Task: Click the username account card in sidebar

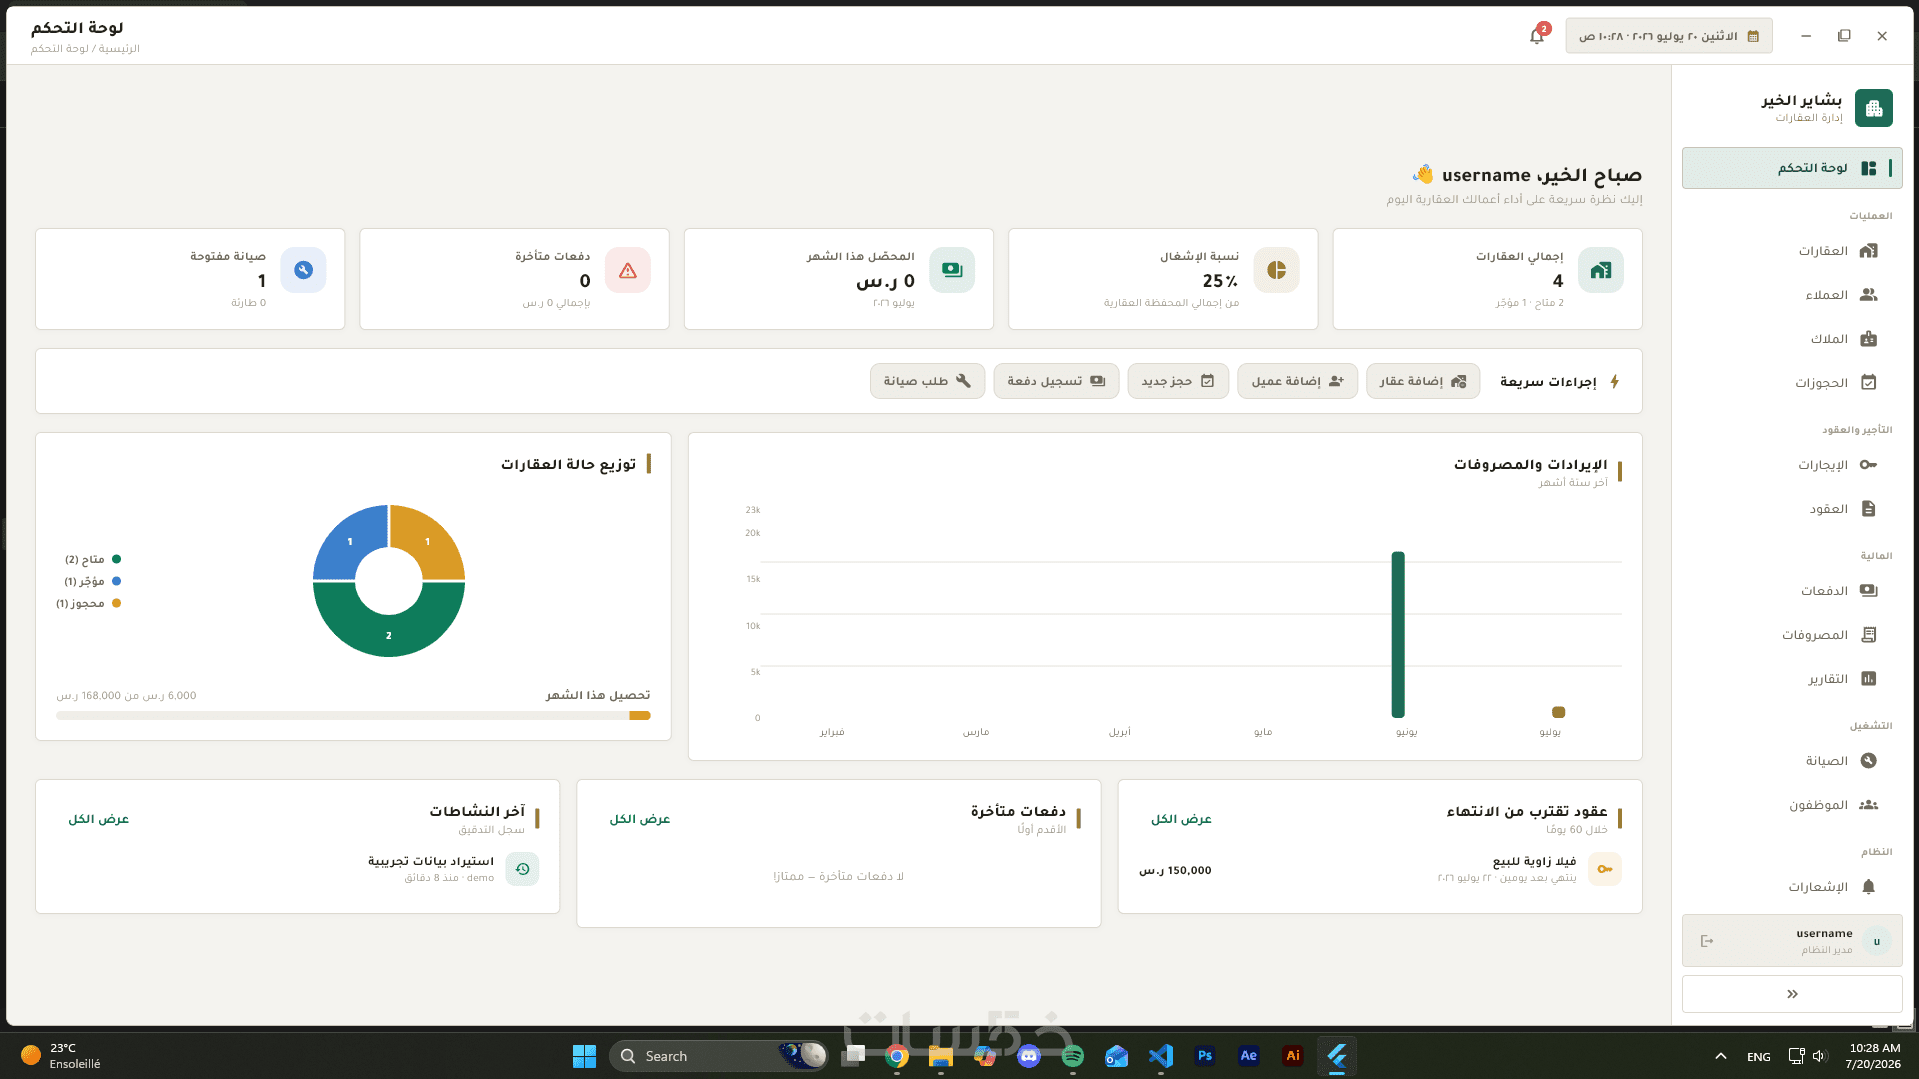Action: [1792, 941]
